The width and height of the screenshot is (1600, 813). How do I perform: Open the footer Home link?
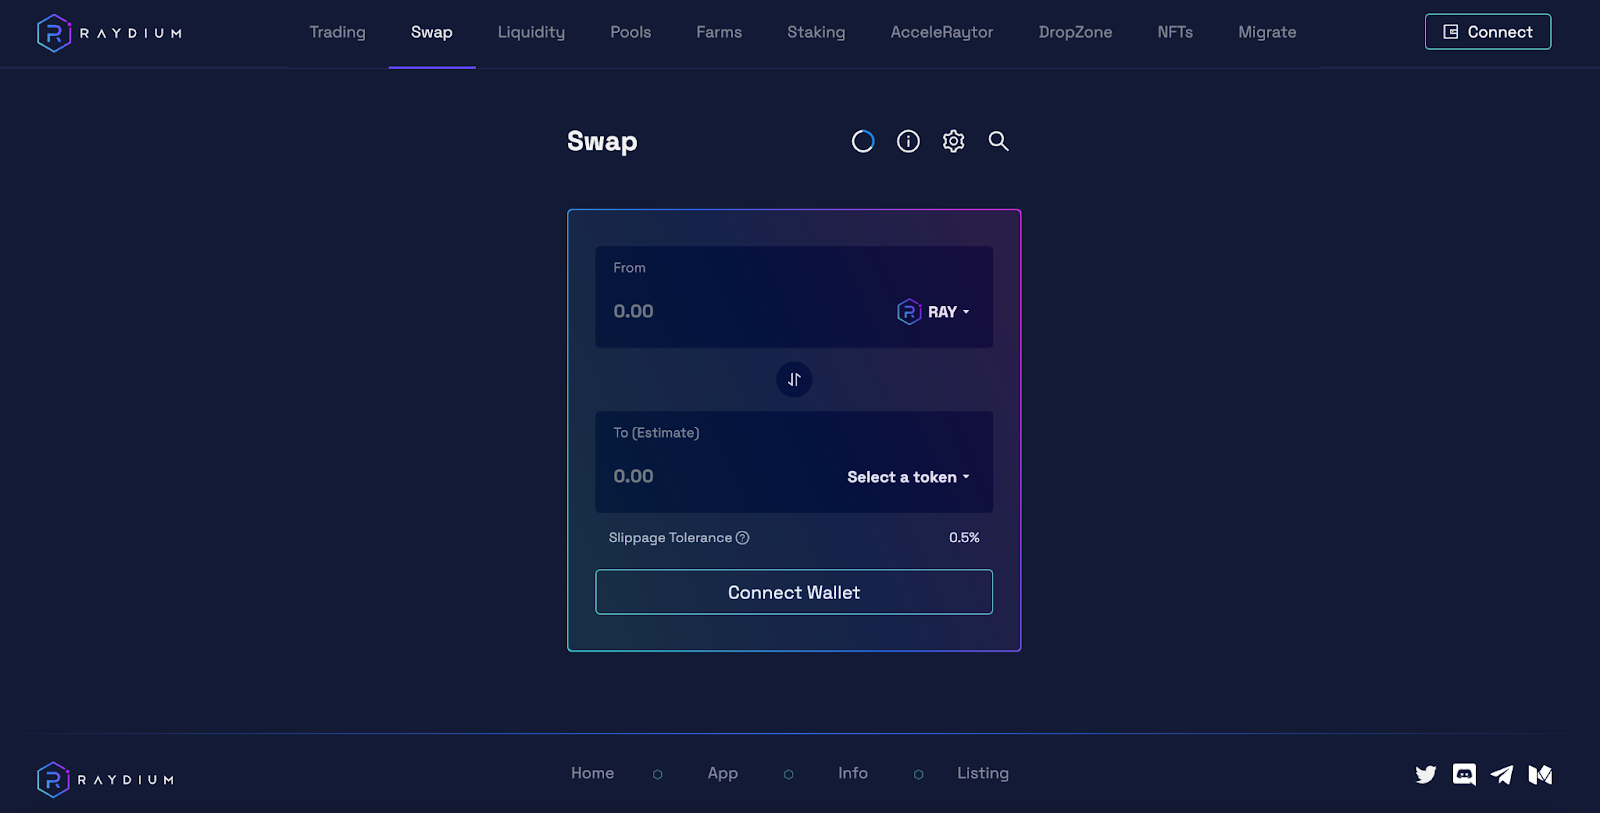(x=592, y=773)
